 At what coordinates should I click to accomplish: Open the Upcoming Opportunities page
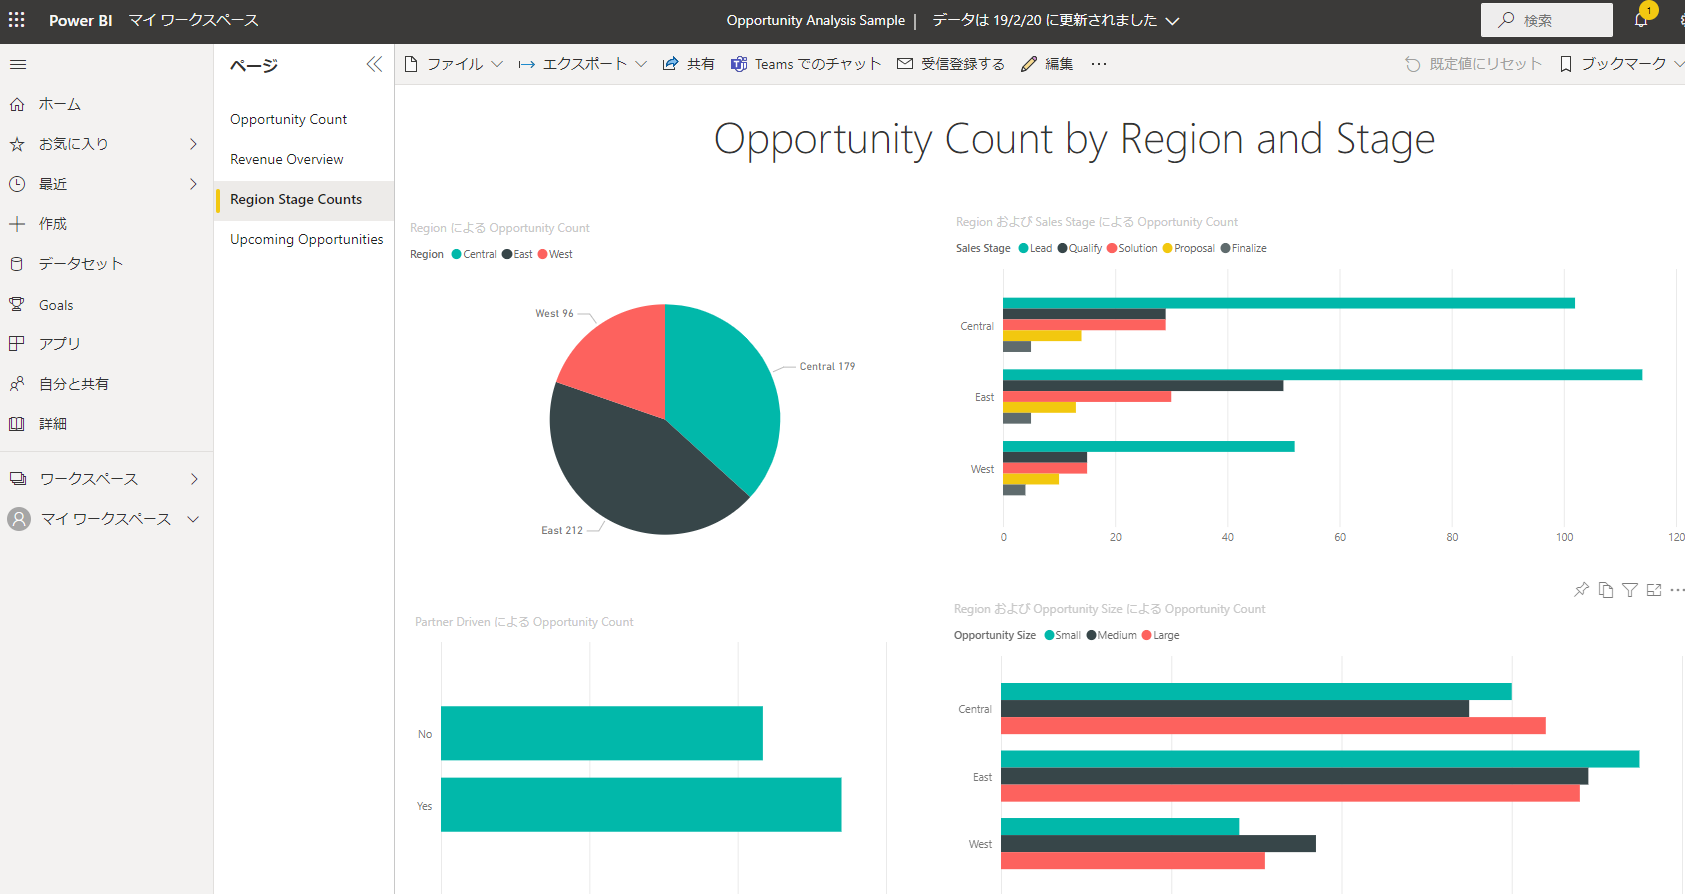click(306, 239)
